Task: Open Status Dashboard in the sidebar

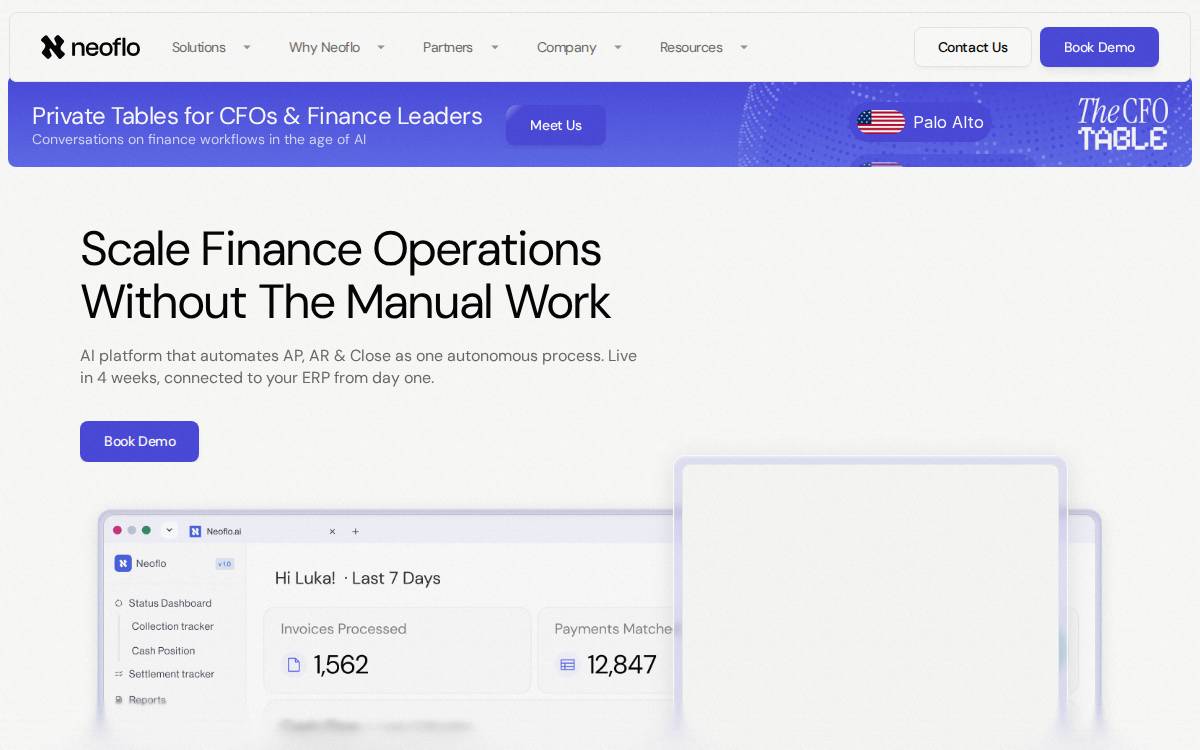Action: (170, 603)
